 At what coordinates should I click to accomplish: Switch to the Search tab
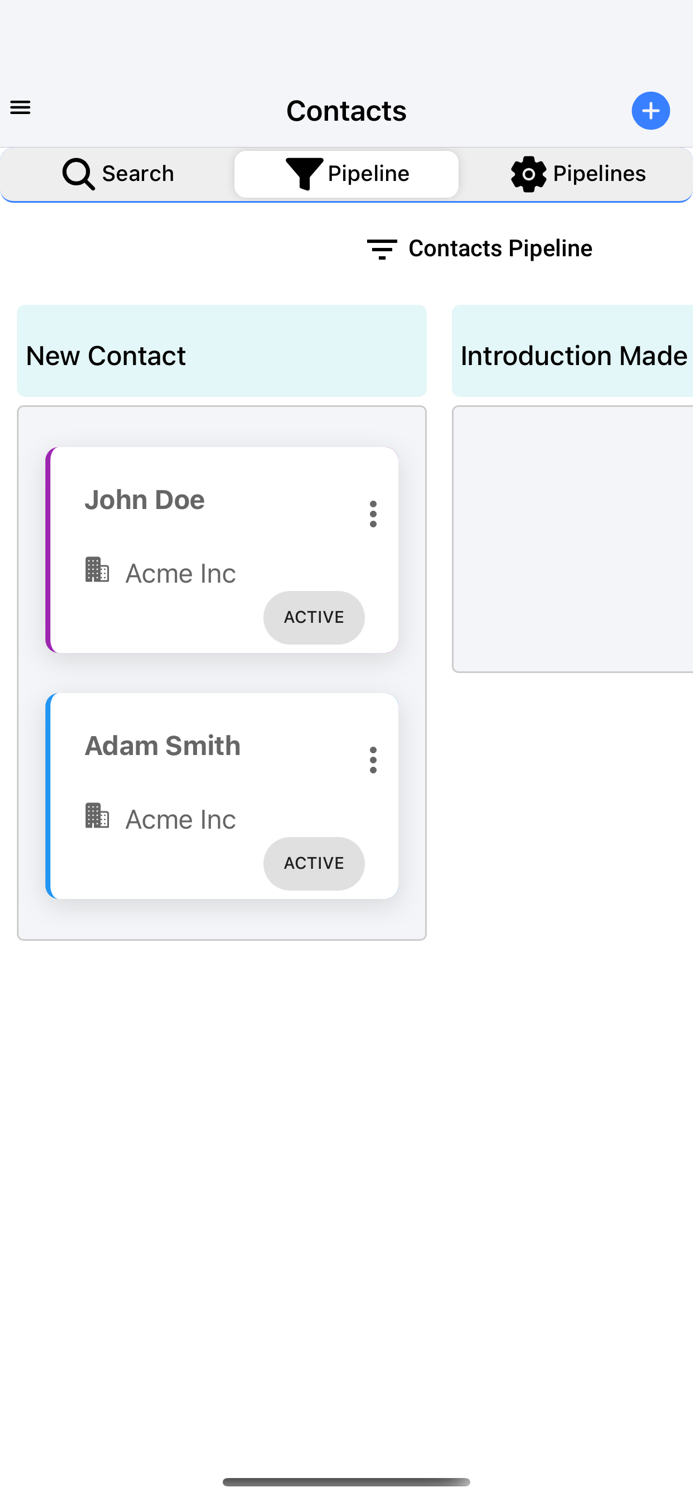[x=118, y=174]
